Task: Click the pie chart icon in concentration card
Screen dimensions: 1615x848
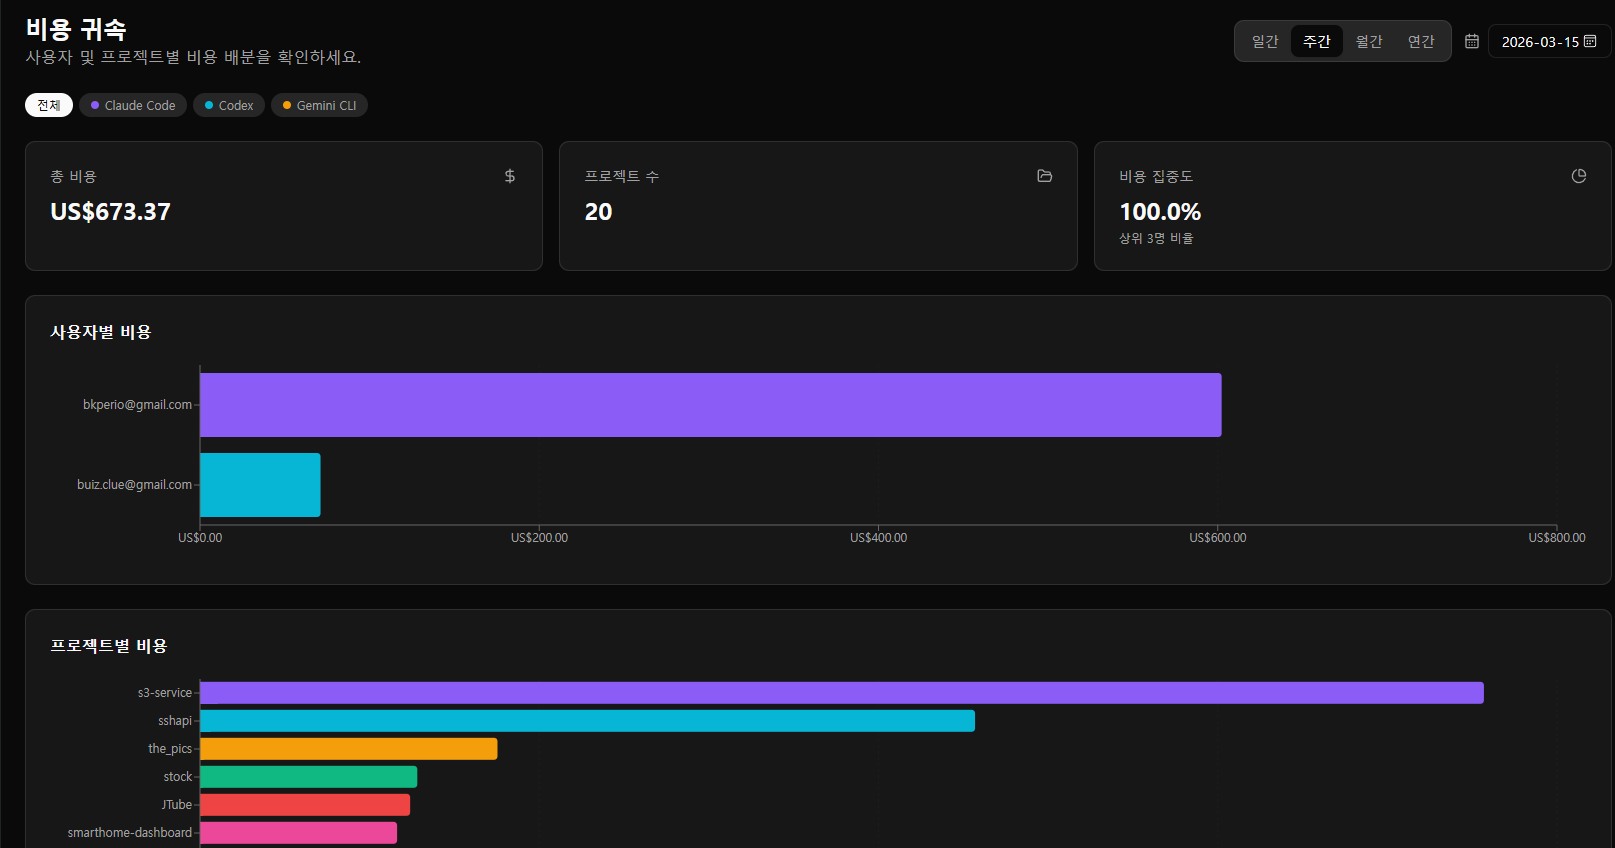Action: (x=1578, y=176)
